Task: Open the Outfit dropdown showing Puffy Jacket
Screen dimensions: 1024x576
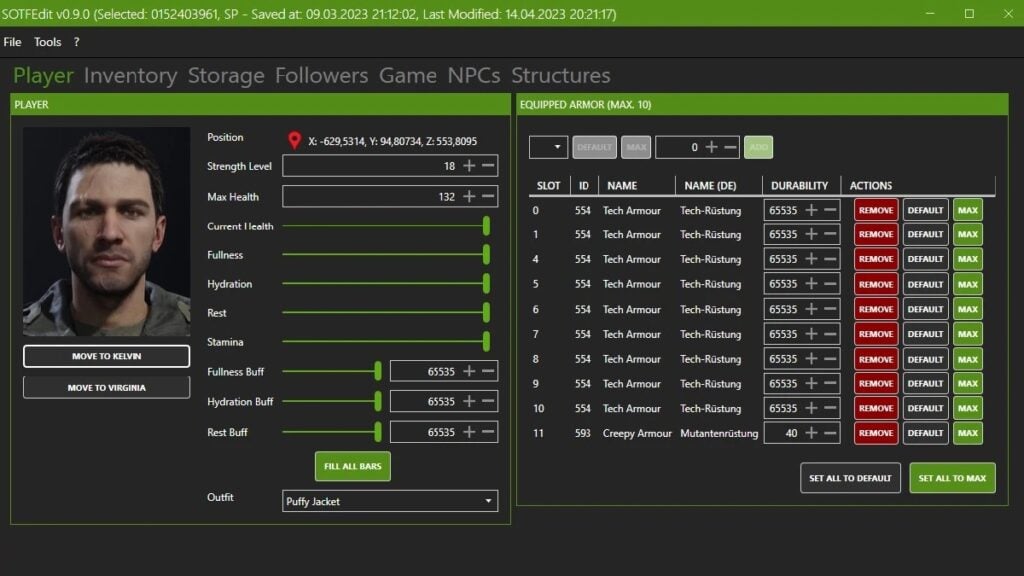Action: pyautogui.click(x=390, y=501)
